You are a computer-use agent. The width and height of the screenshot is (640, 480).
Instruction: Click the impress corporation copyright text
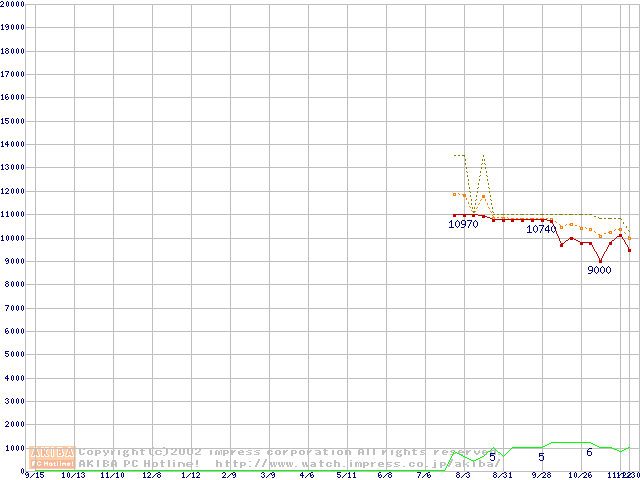coord(280,452)
